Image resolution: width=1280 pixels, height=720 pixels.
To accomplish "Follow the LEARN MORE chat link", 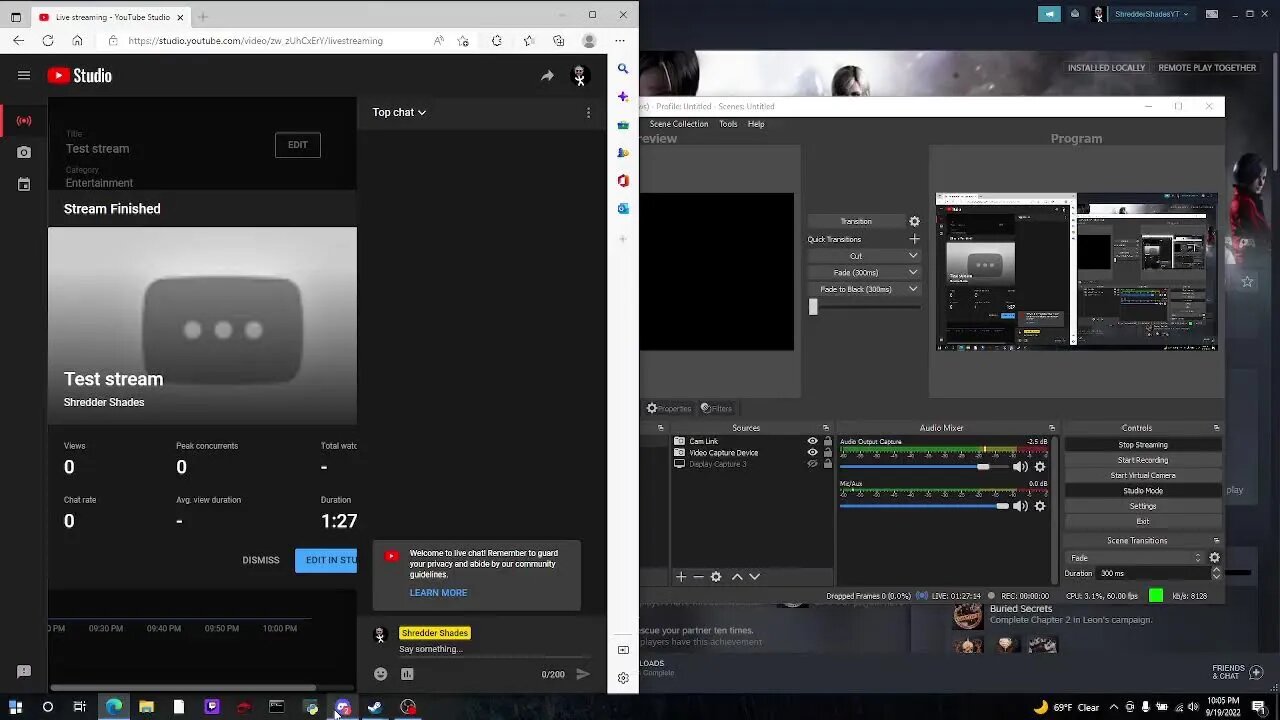I will pyautogui.click(x=438, y=593).
